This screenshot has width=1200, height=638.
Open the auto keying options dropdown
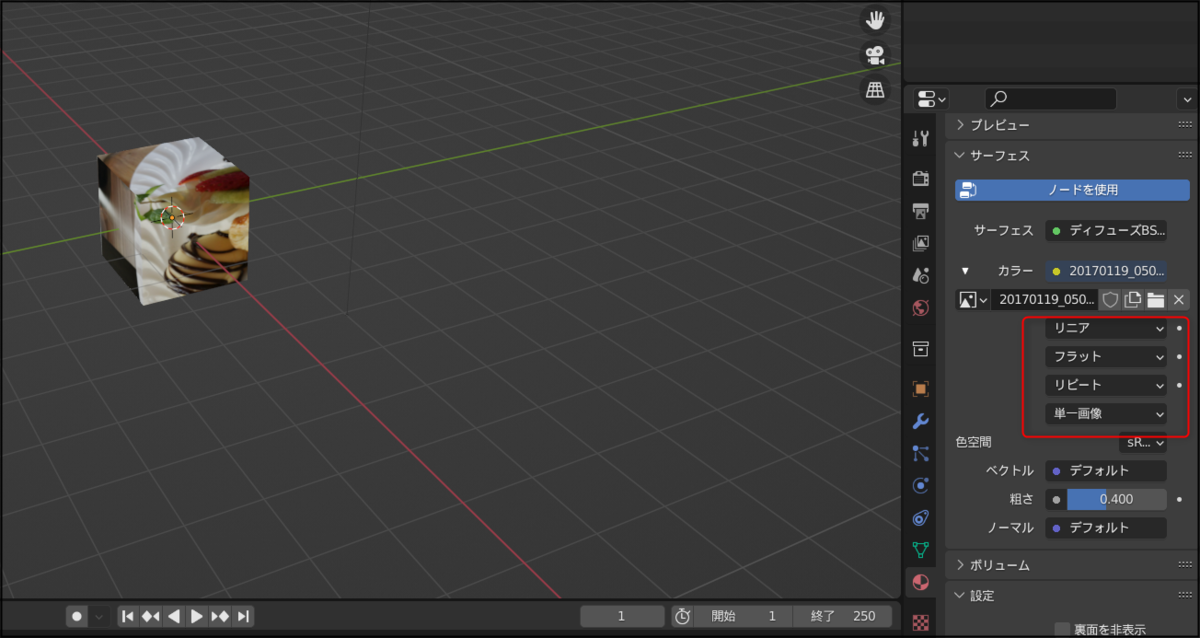(99, 616)
